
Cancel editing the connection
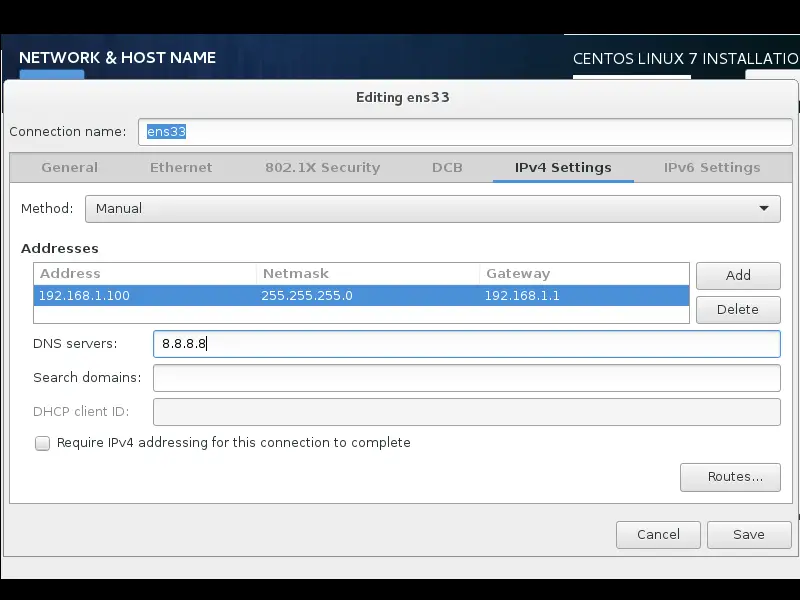(x=658, y=535)
